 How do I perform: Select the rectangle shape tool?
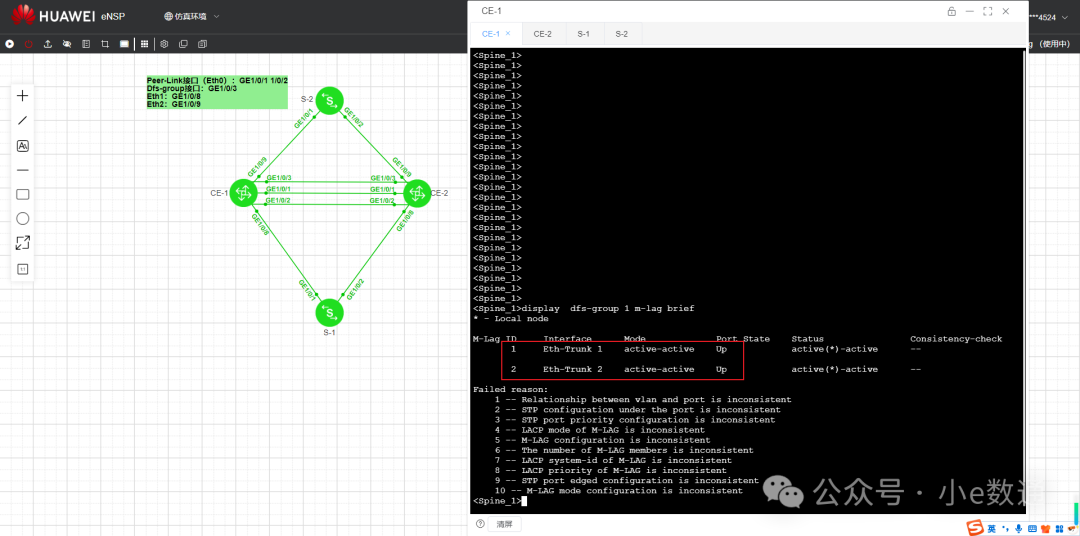click(23, 194)
